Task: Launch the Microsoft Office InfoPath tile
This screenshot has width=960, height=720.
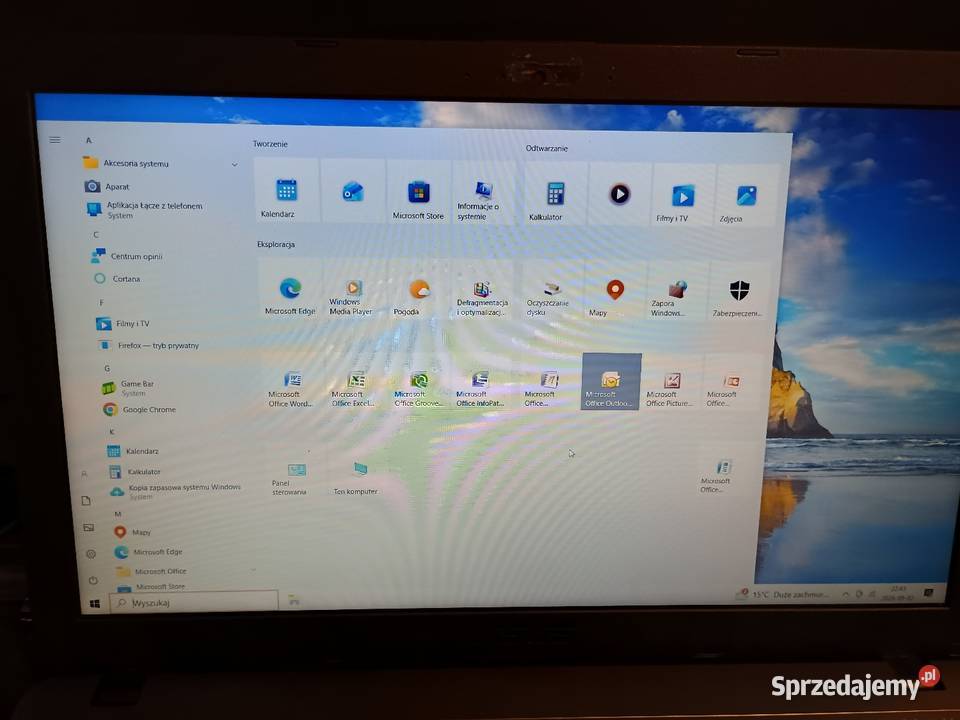Action: click(481, 382)
